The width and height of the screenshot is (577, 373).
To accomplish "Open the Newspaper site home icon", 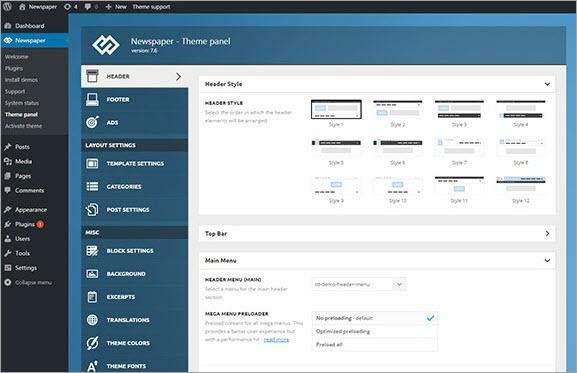I will coord(22,7).
